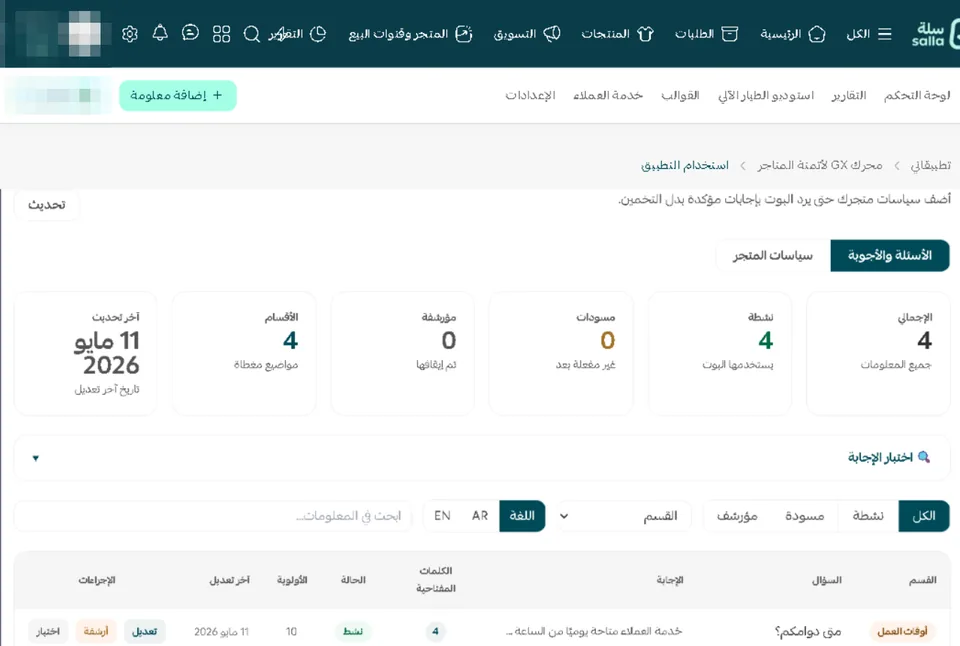Click أرشفة for متى دوامكم row
Screen dimensions: 960x646
[x=96, y=631]
